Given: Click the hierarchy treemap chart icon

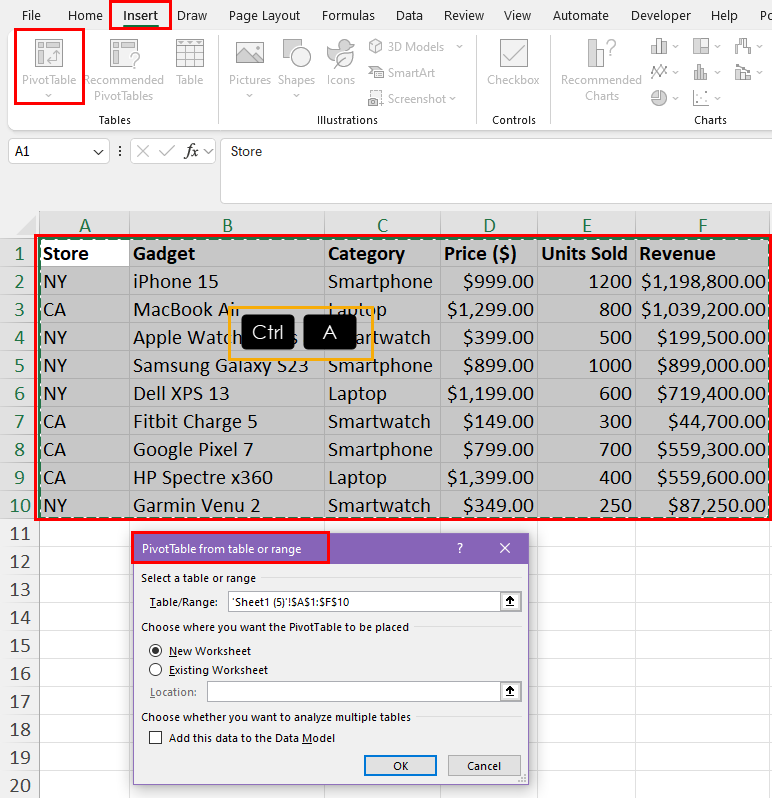Looking at the screenshot, I should 701,46.
